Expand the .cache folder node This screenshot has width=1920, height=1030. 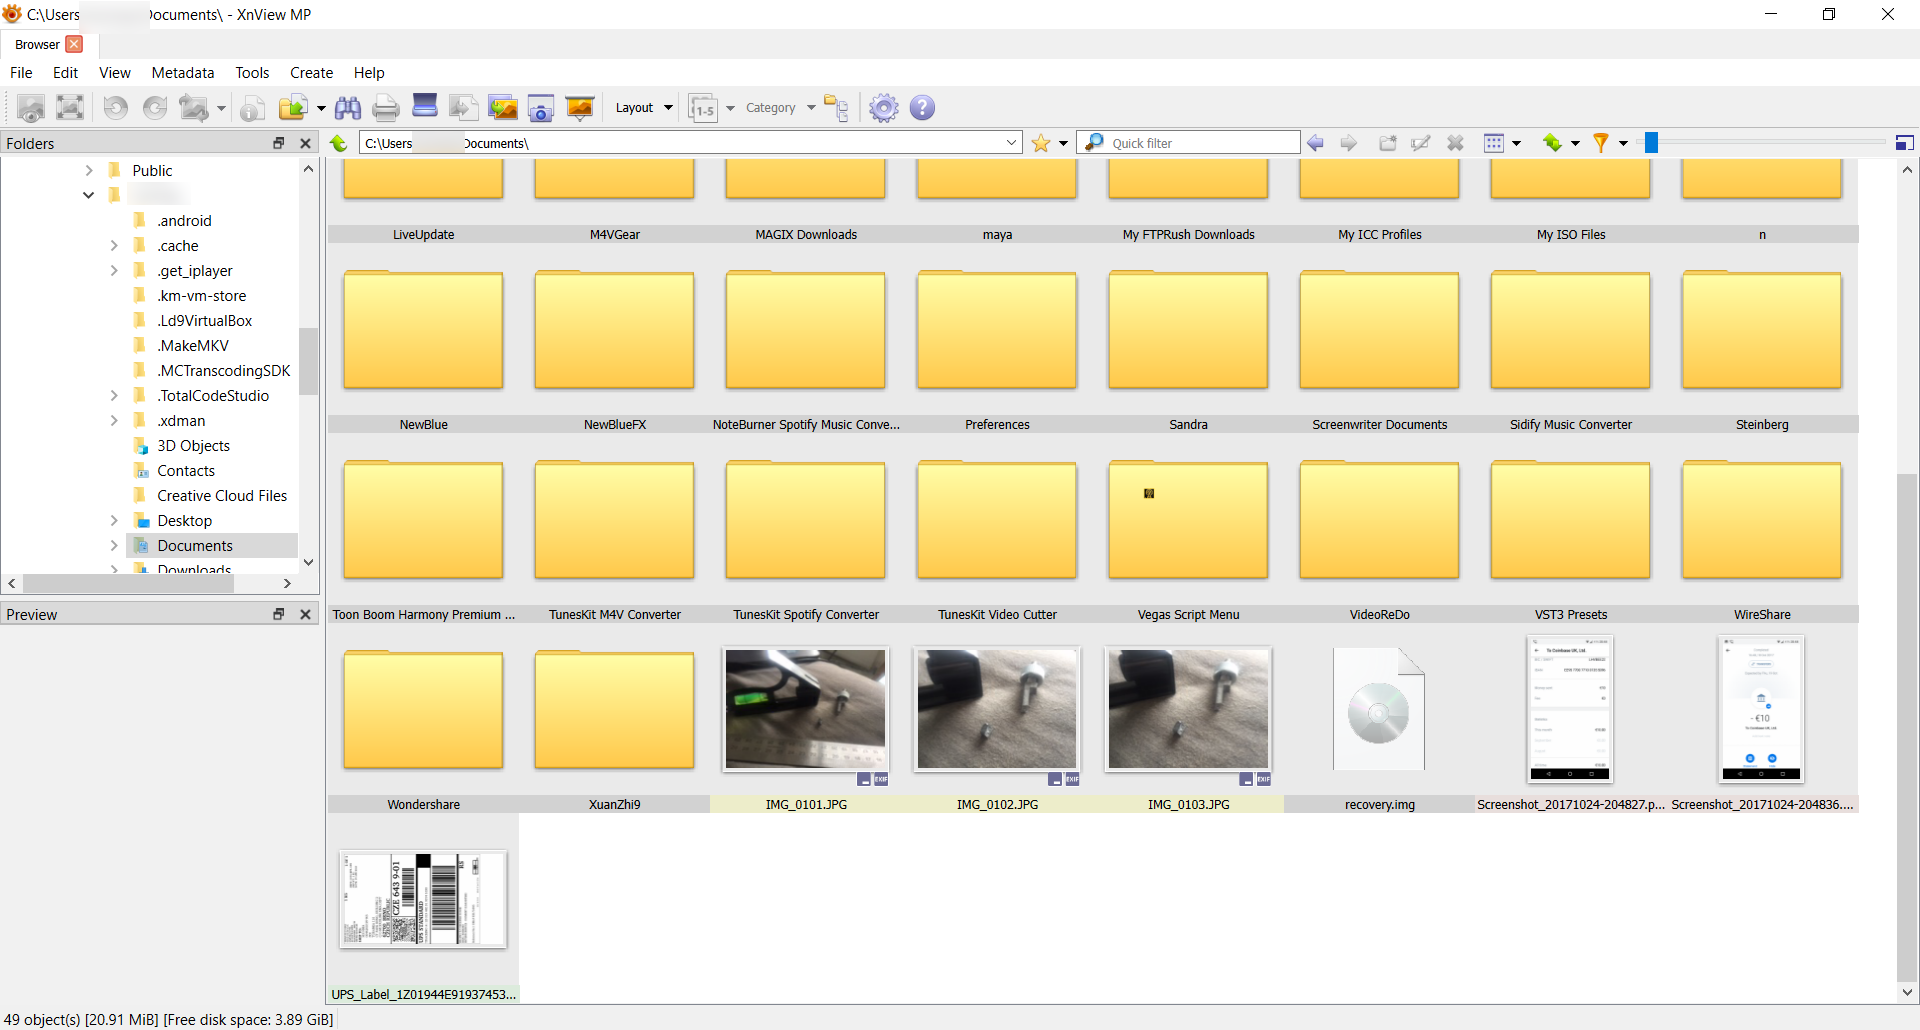tap(114, 245)
